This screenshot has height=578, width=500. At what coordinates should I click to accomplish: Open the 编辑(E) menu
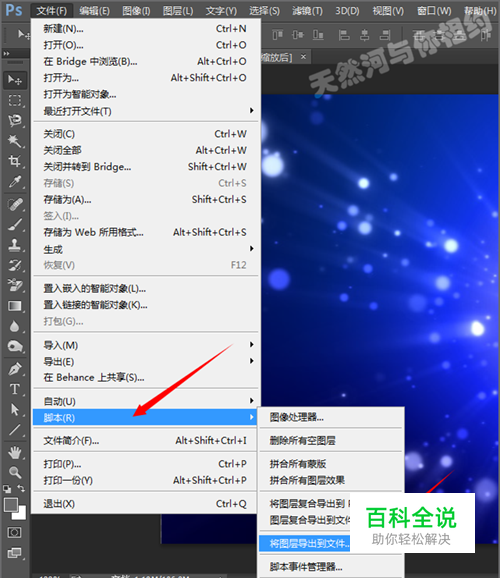94,11
